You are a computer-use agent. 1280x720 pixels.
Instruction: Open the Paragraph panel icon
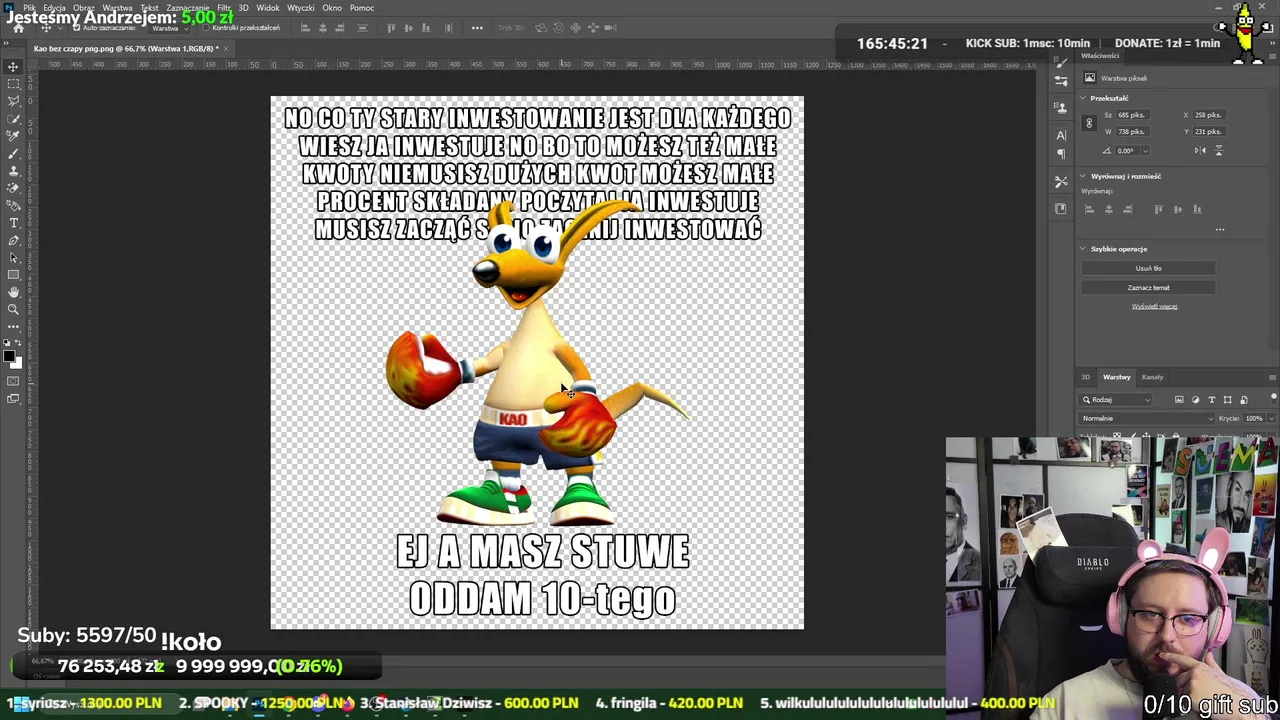1061,154
